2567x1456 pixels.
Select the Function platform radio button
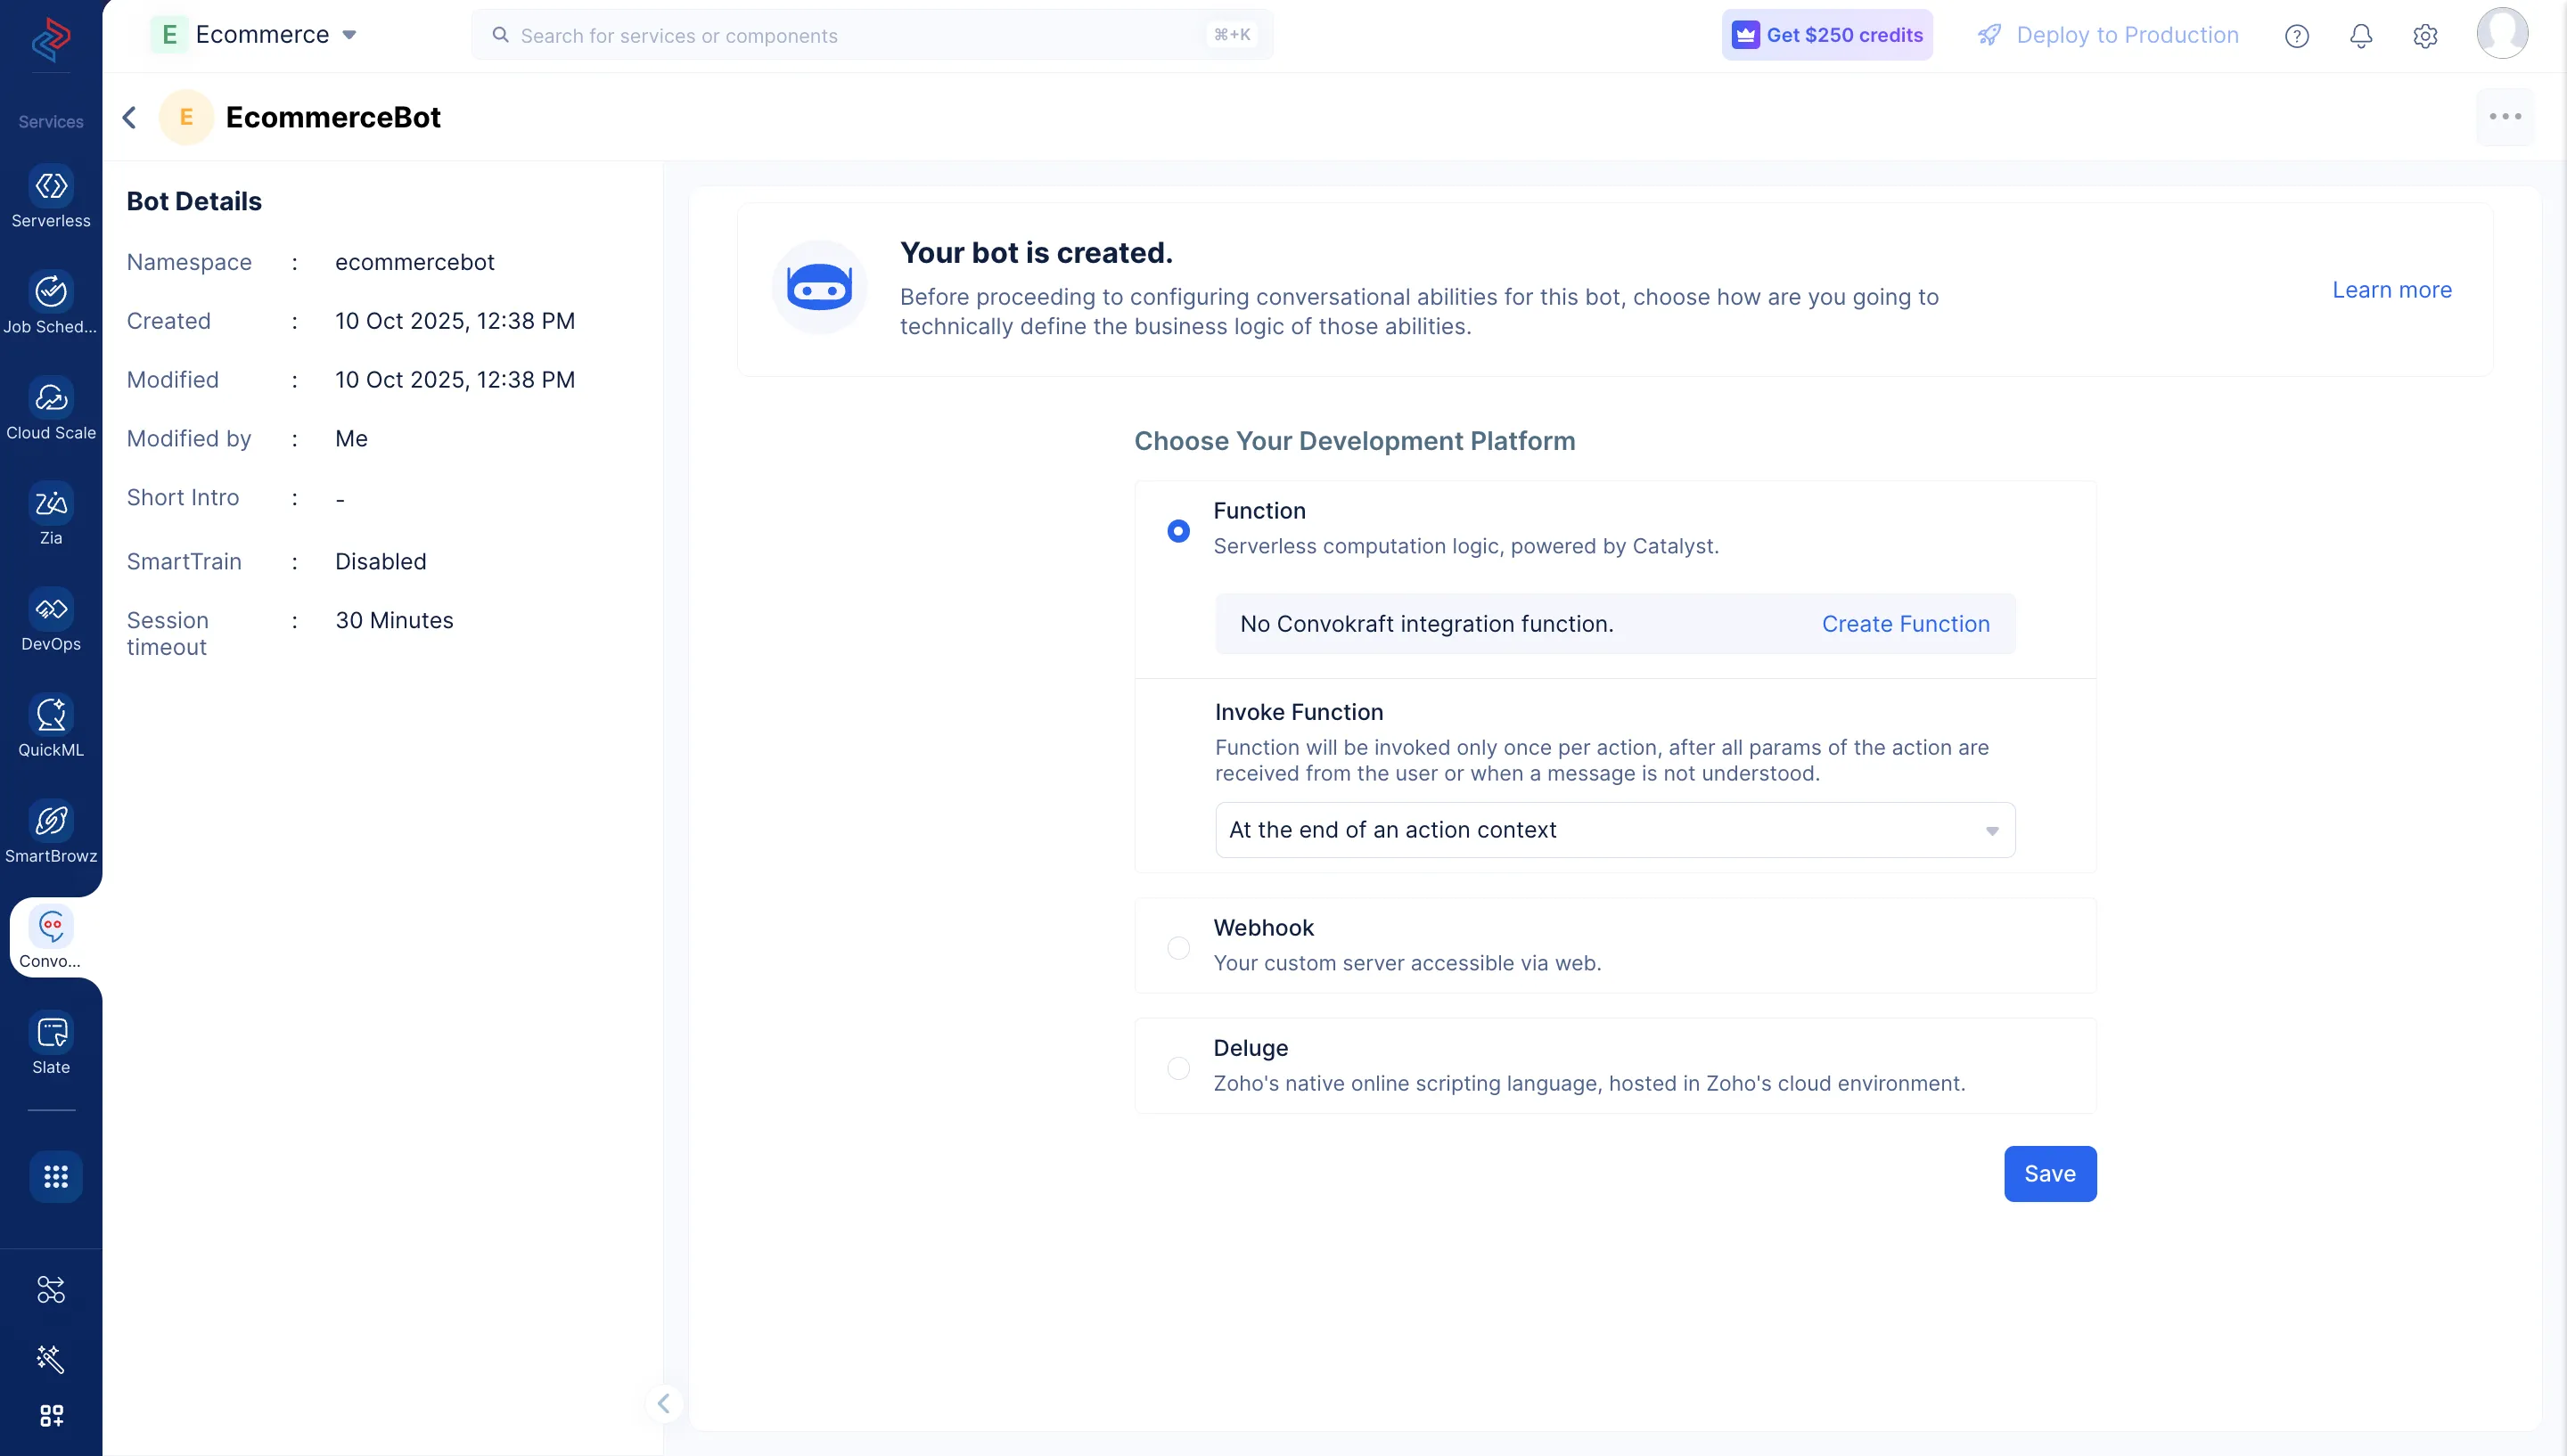pyautogui.click(x=1178, y=531)
